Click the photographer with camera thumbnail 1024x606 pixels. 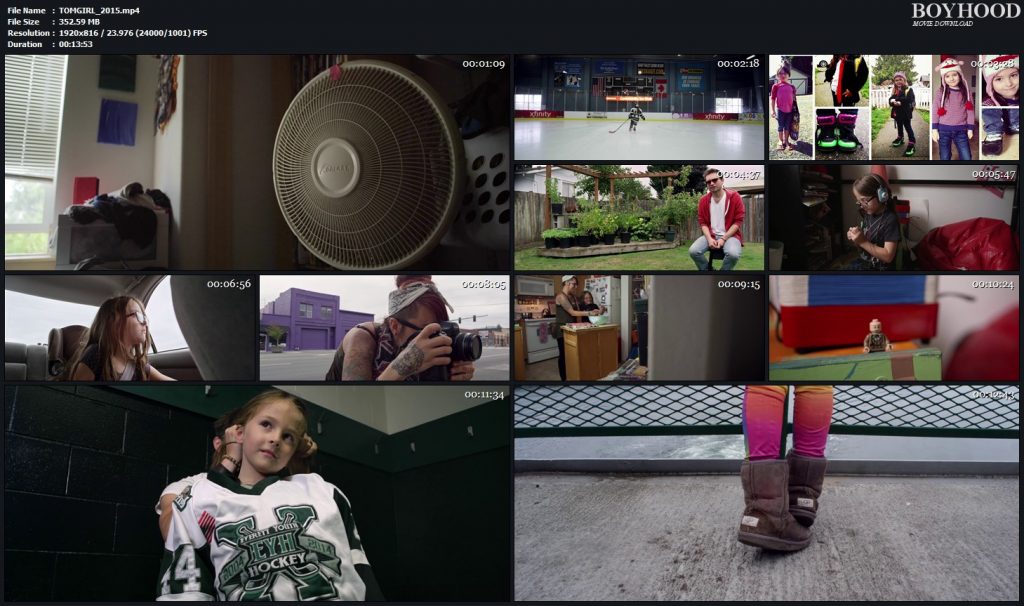click(x=384, y=328)
